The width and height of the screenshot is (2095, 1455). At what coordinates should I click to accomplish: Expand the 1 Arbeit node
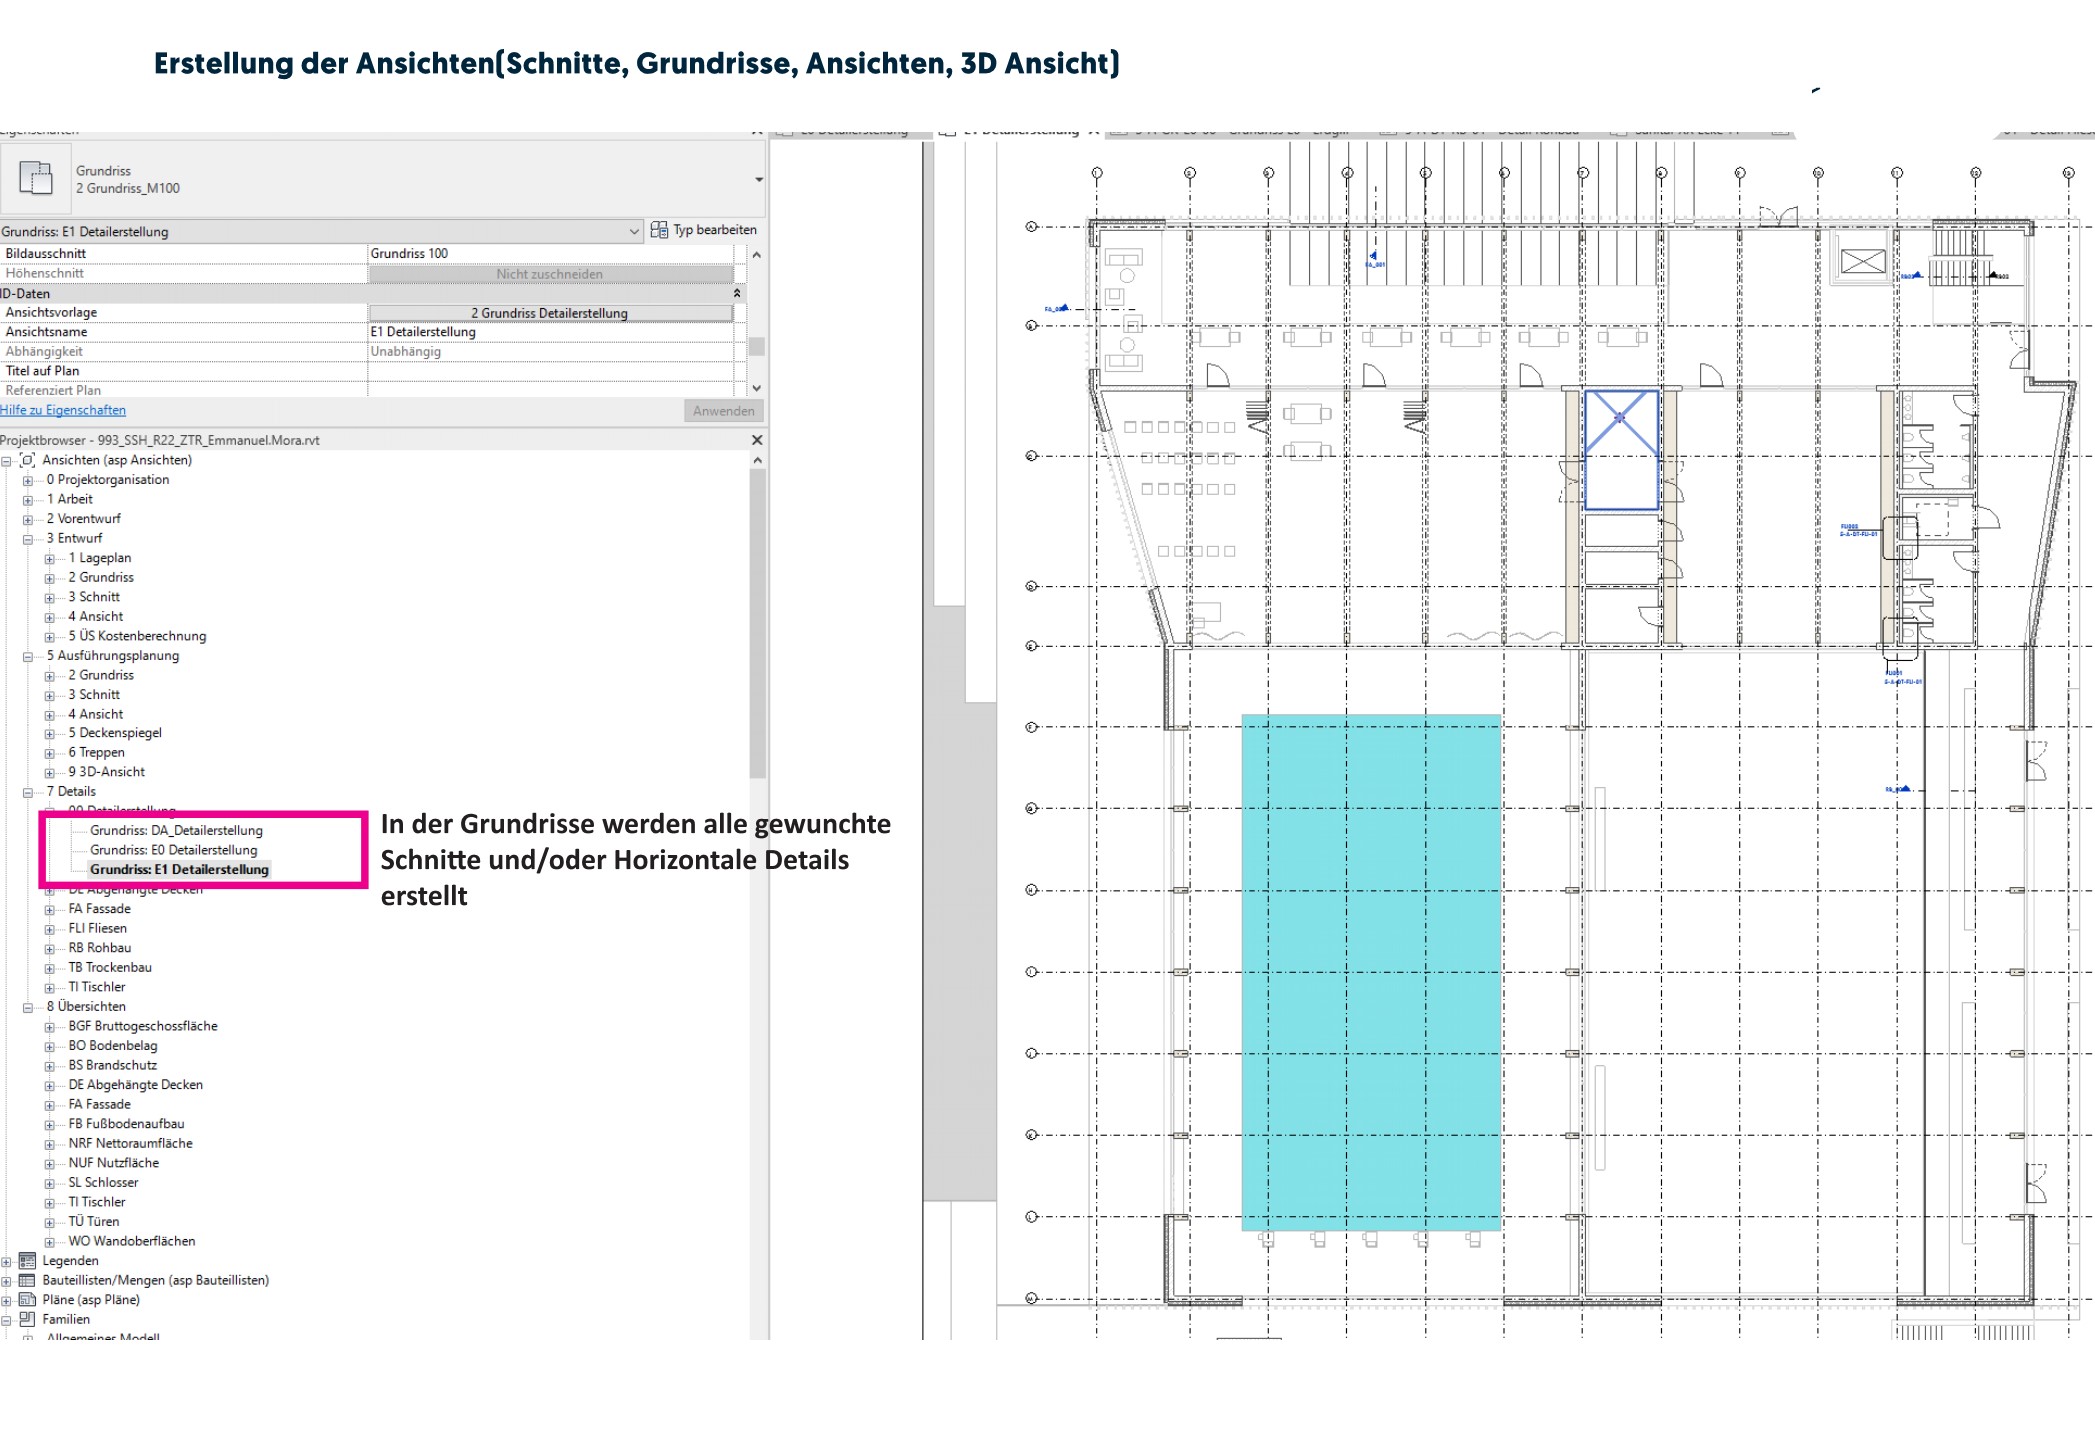pos(28,500)
